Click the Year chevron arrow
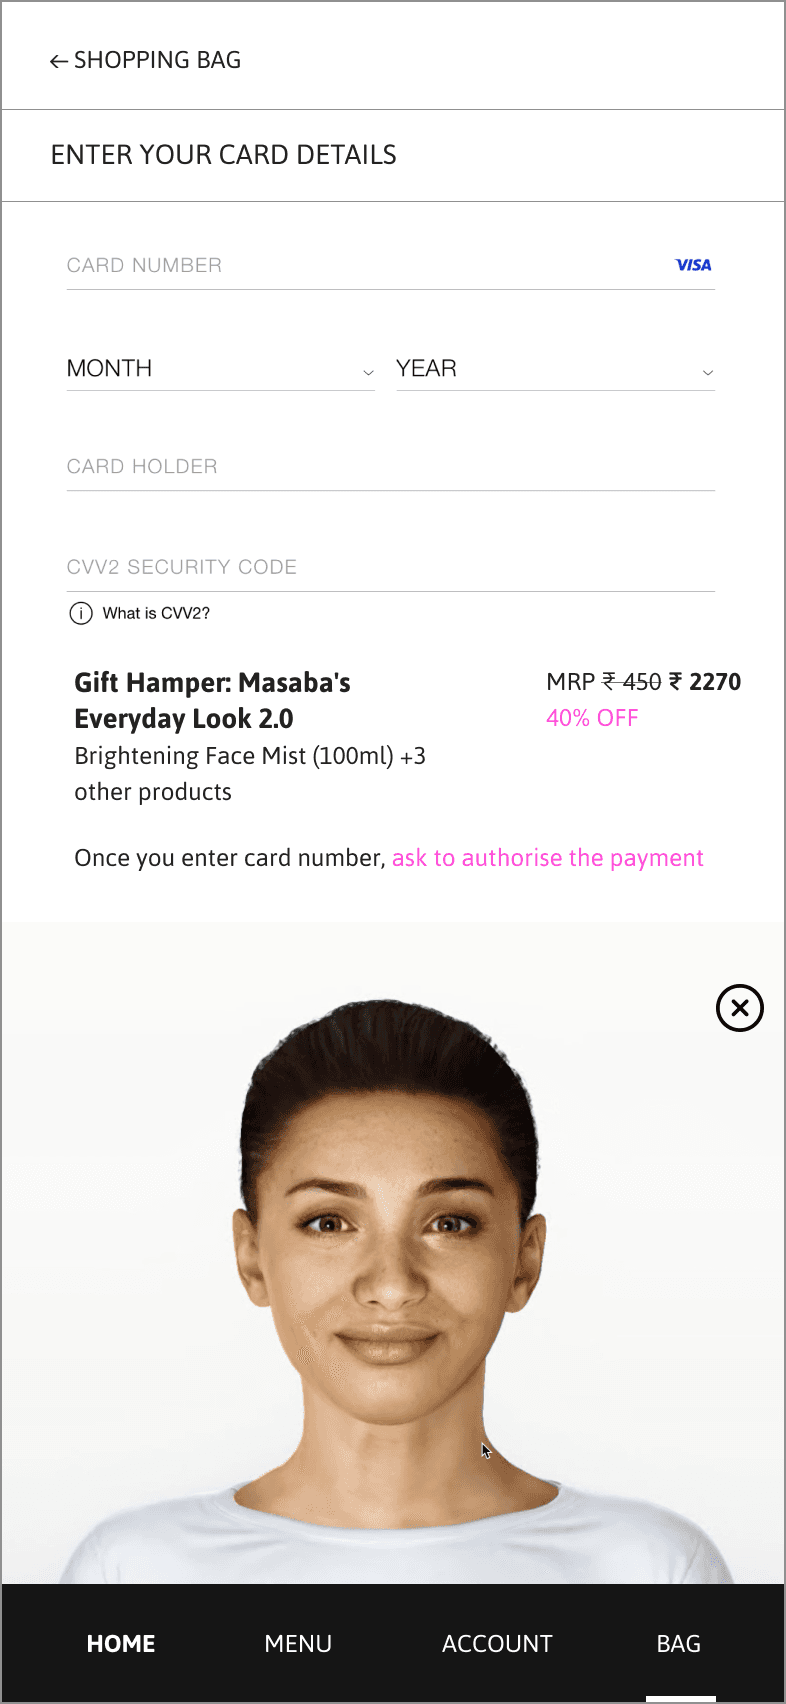 click(707, 373)
